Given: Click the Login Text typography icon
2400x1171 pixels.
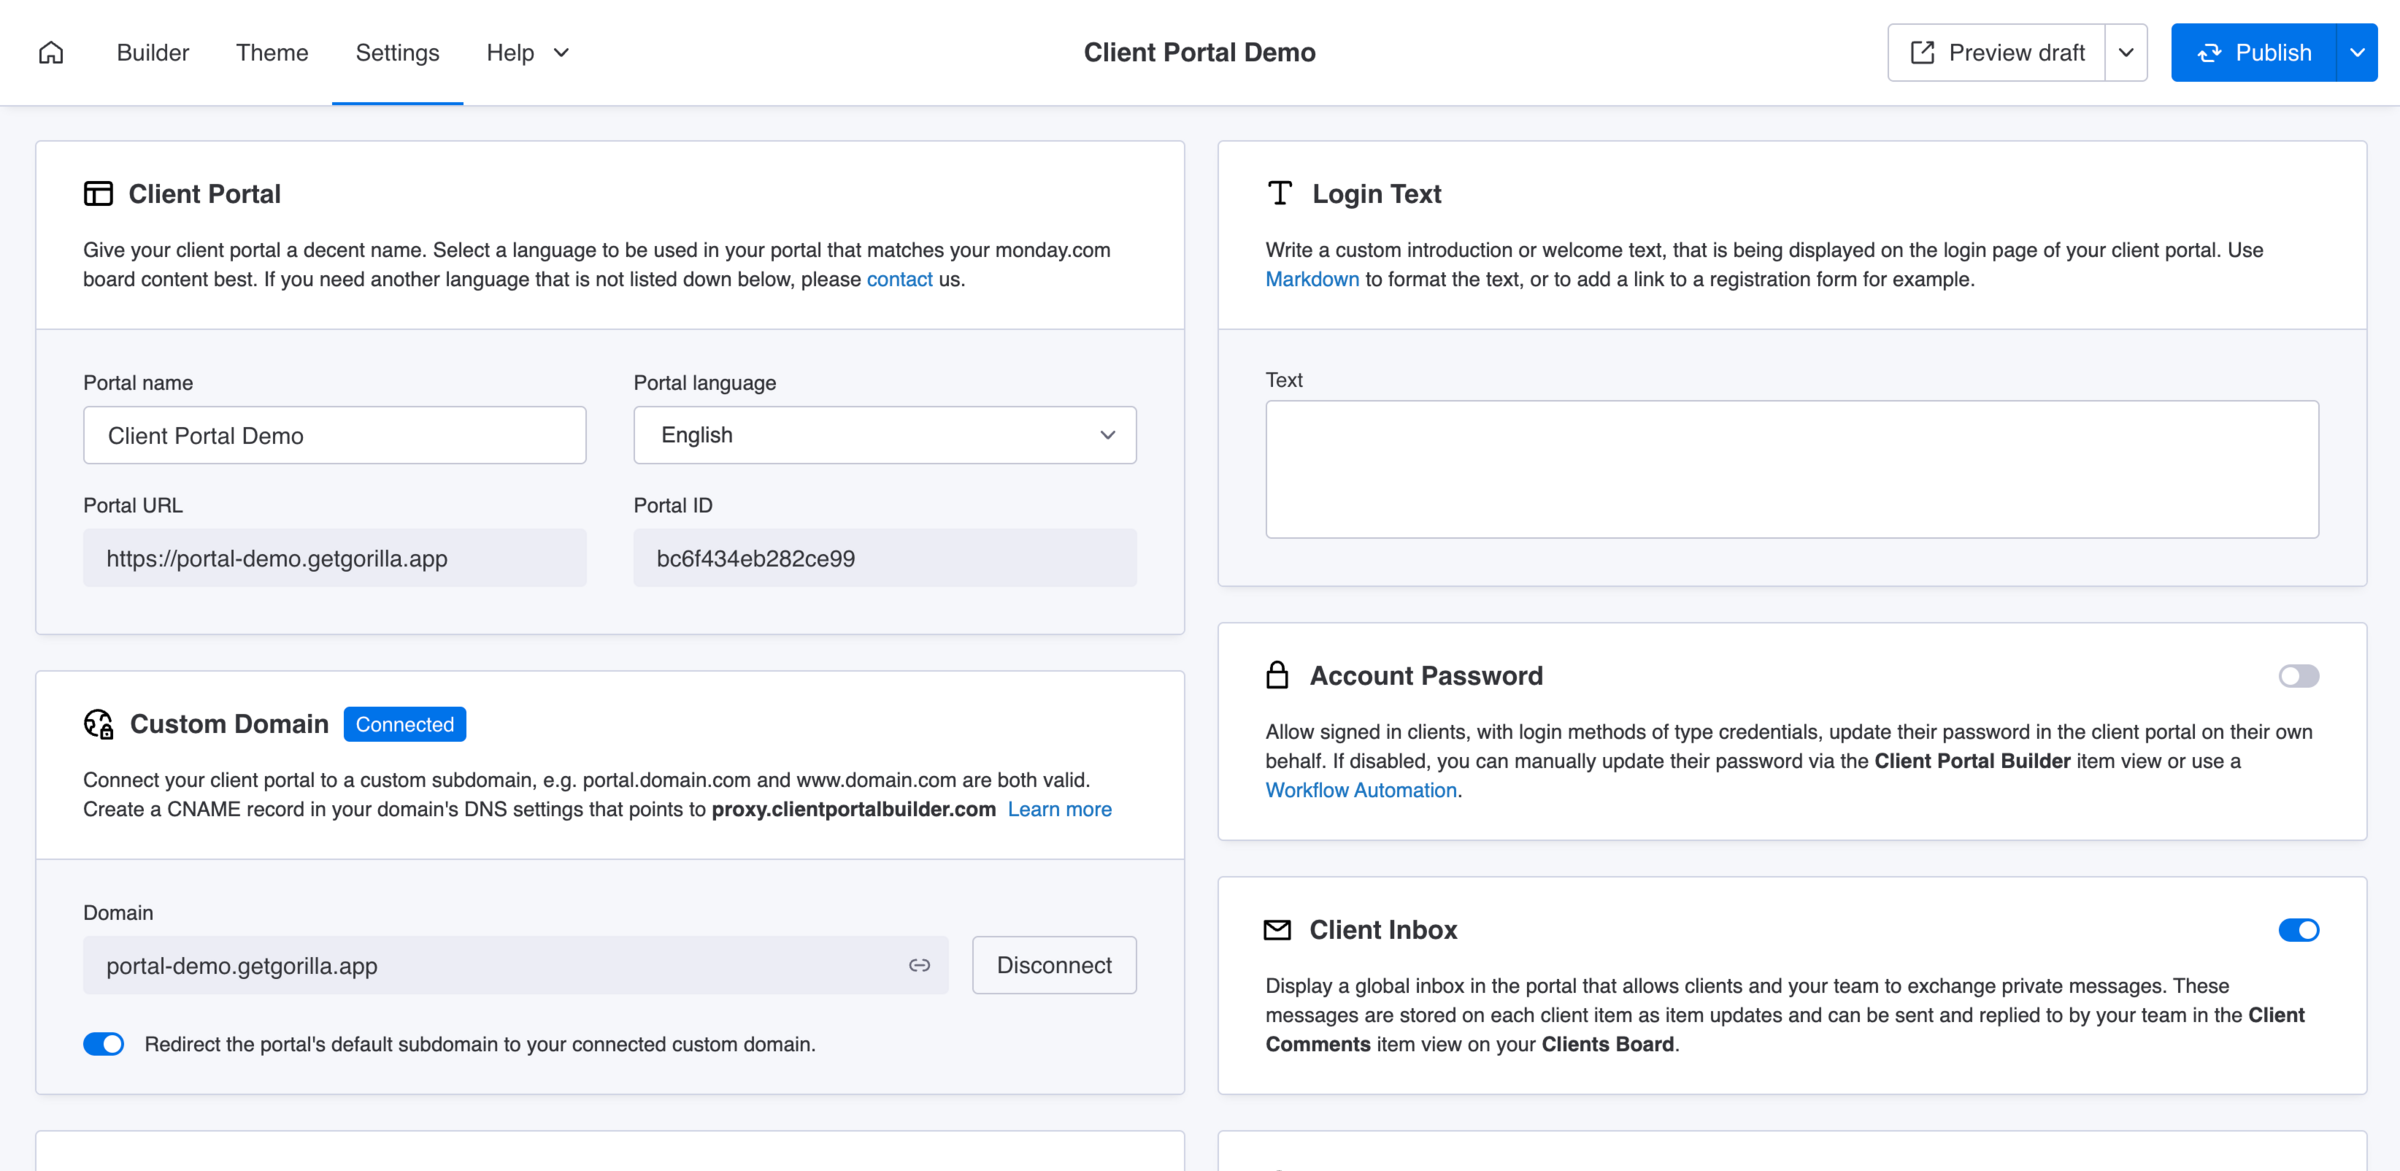Looking at the screenshot, I should 1279,193.
